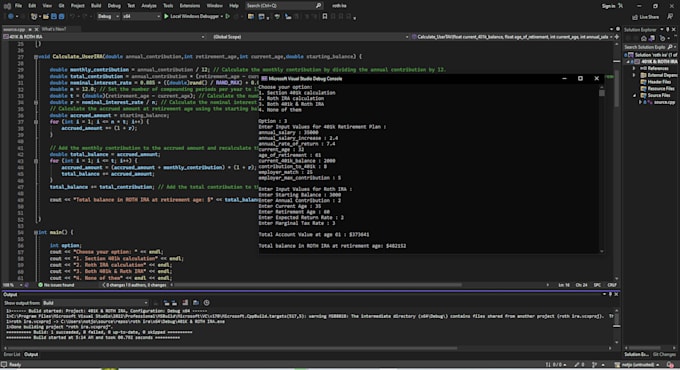Open the File menu
Image resolution: width=680 pixels, height=370 pixels.
(18, 6)
